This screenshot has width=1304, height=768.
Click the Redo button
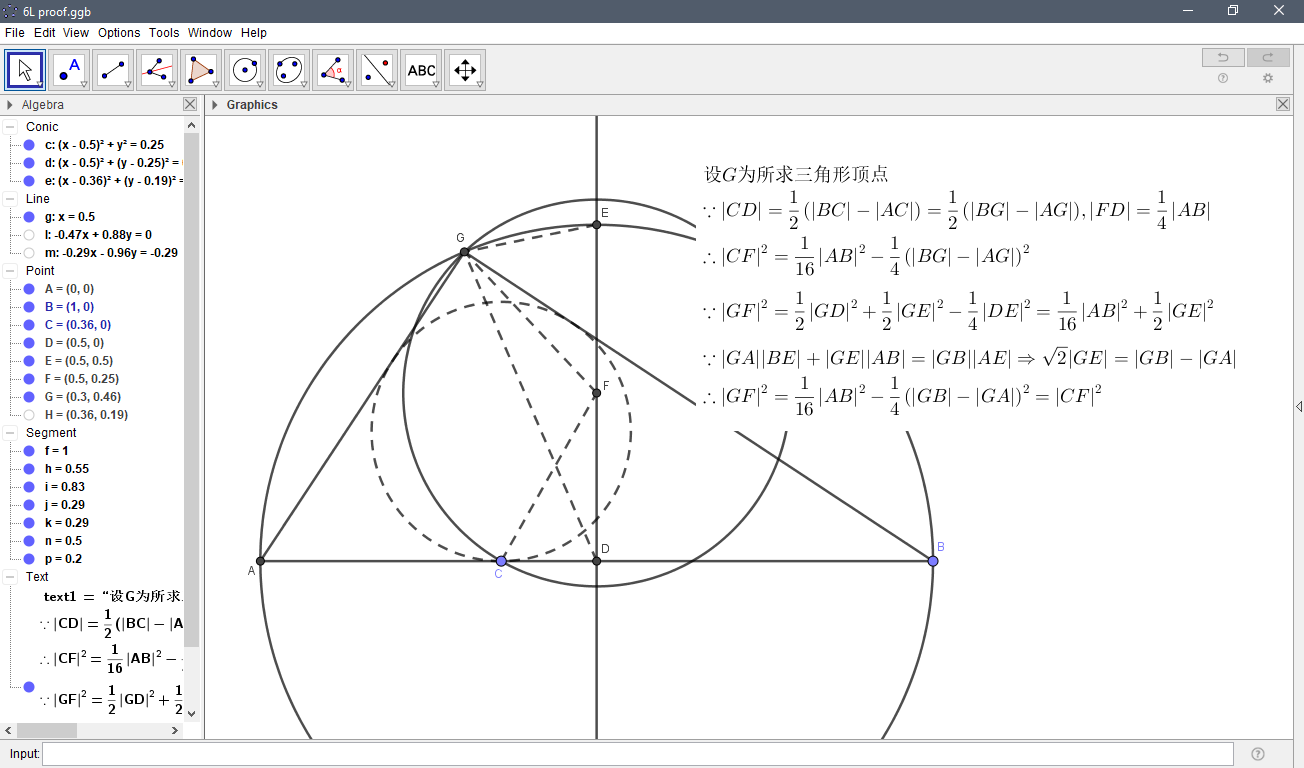pyautogui.click(x=1268, y=57)
